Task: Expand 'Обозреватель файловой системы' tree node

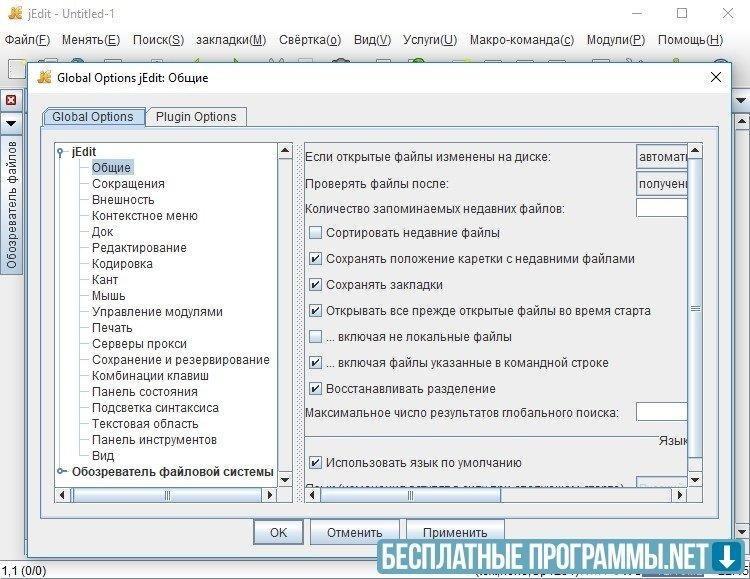Action: click(x=62, y=472)
